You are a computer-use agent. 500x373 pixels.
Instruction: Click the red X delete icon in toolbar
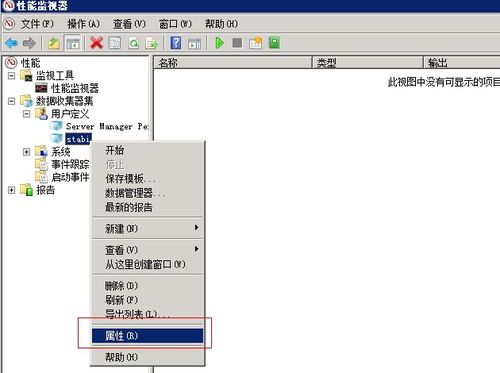pos(96,43)
